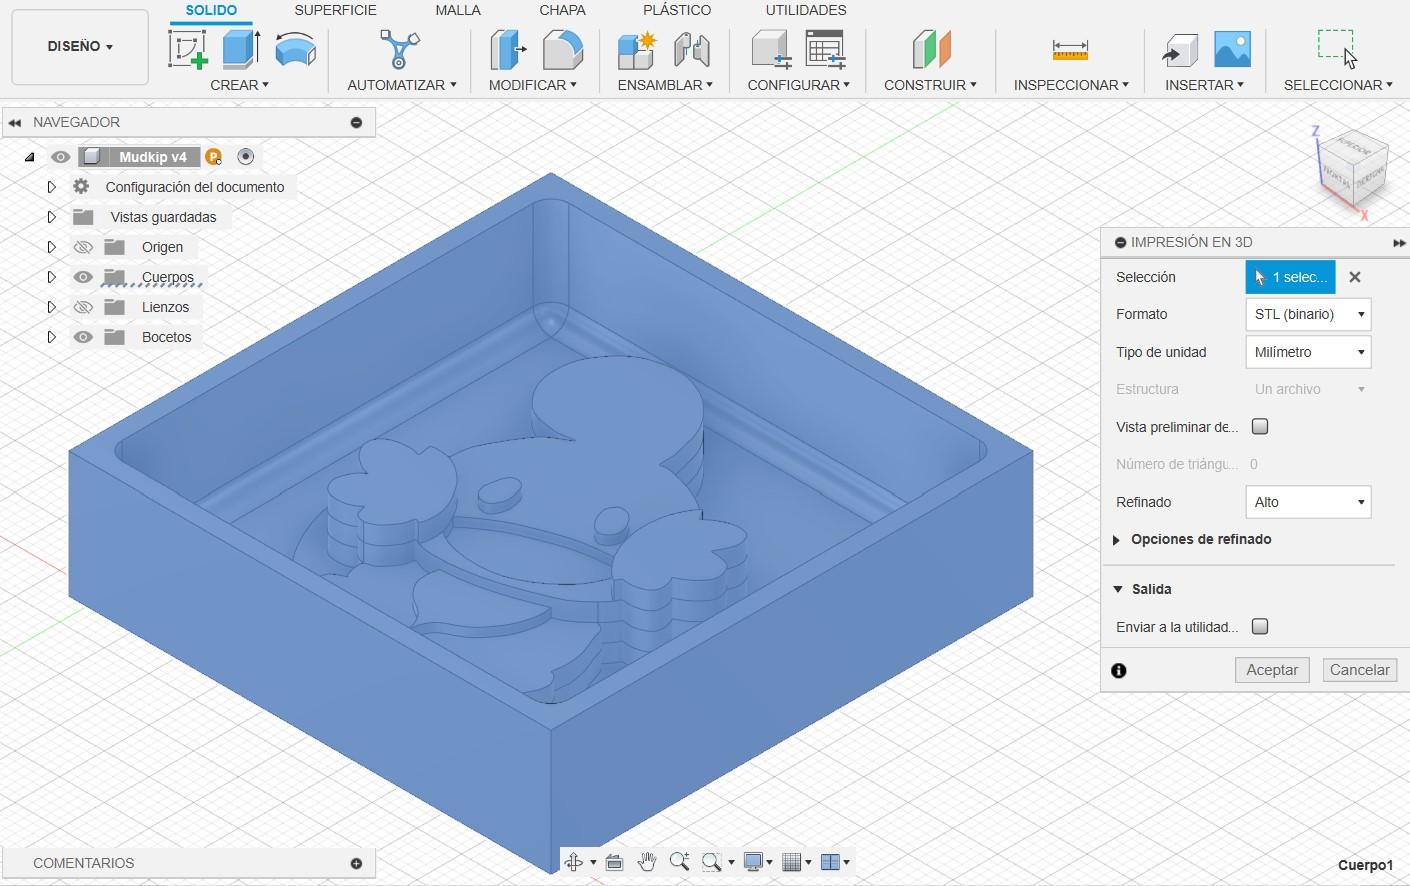Switch to the PLÁSTICO tab
This screenshot has width=1410, height=886.
(677, 10)
